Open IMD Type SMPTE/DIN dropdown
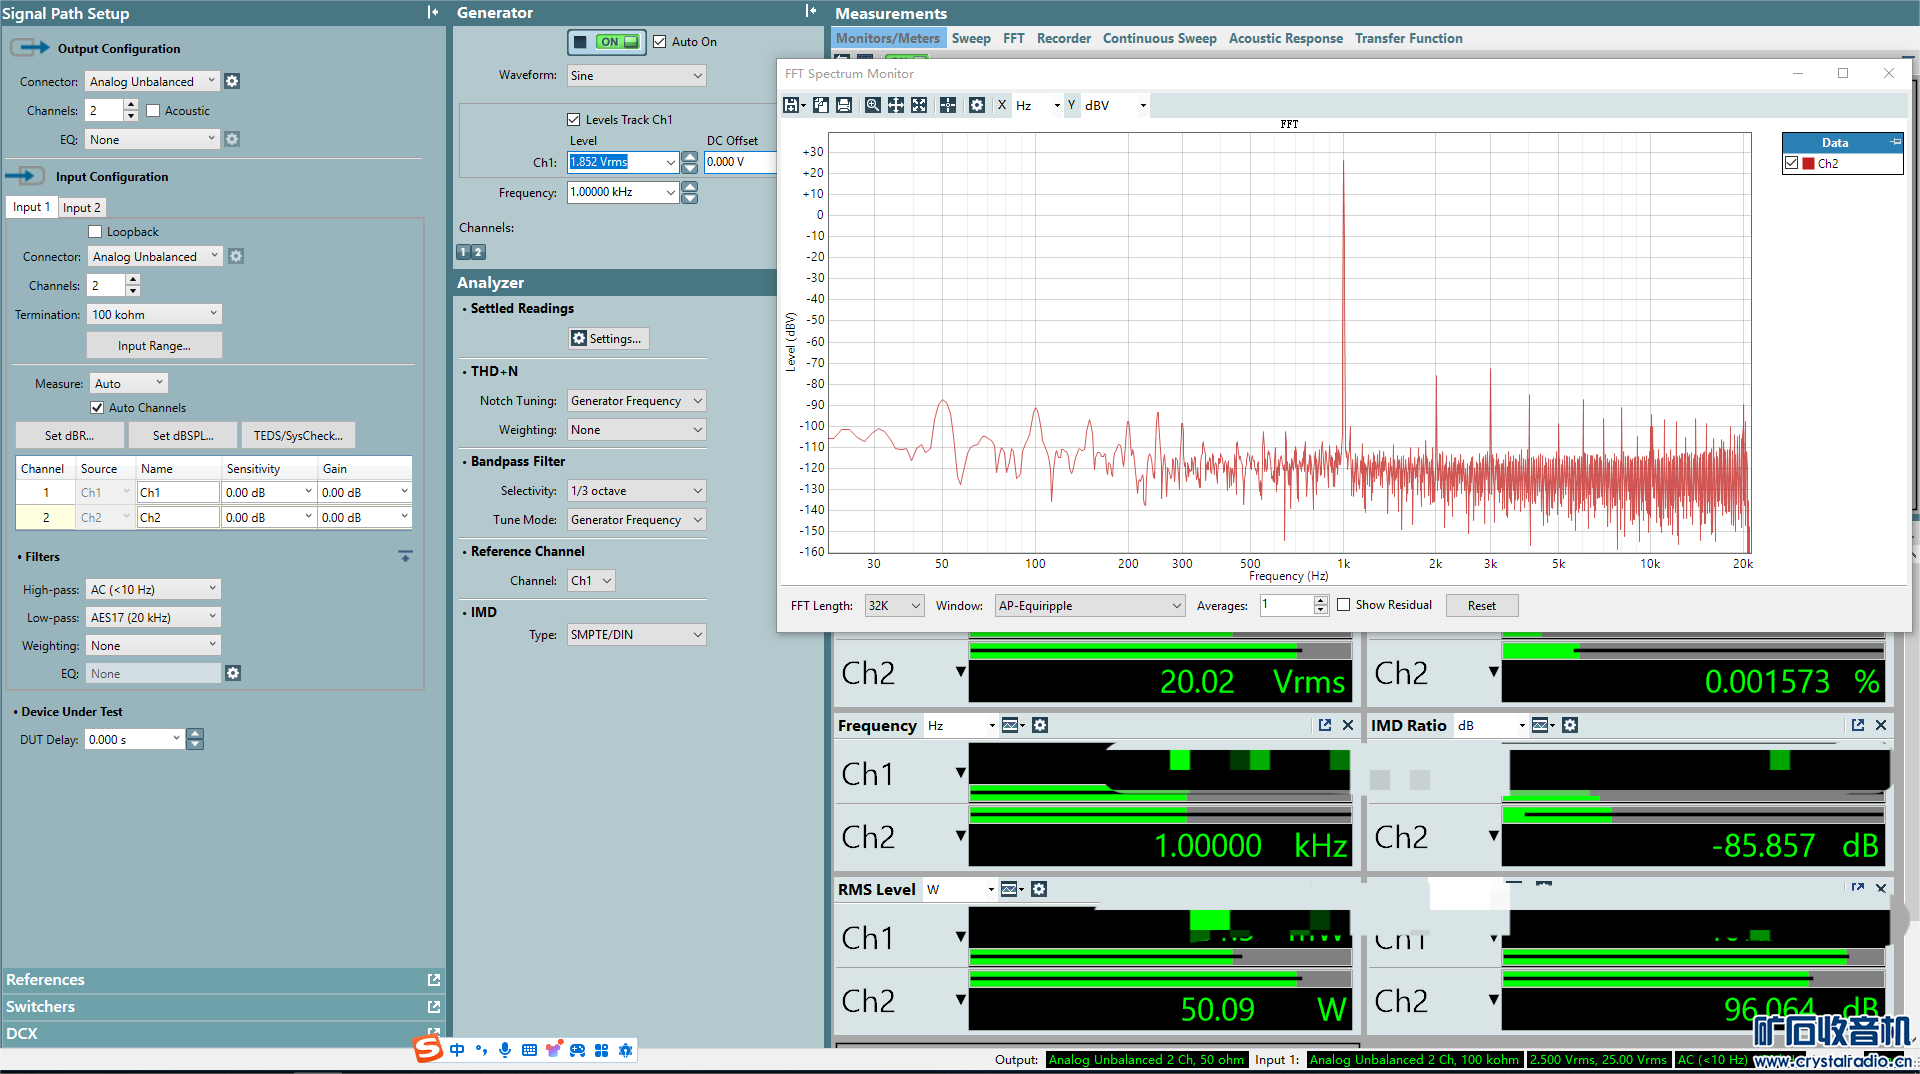The width and height of the screenshot is (1920, 1074). coord(636,635)
